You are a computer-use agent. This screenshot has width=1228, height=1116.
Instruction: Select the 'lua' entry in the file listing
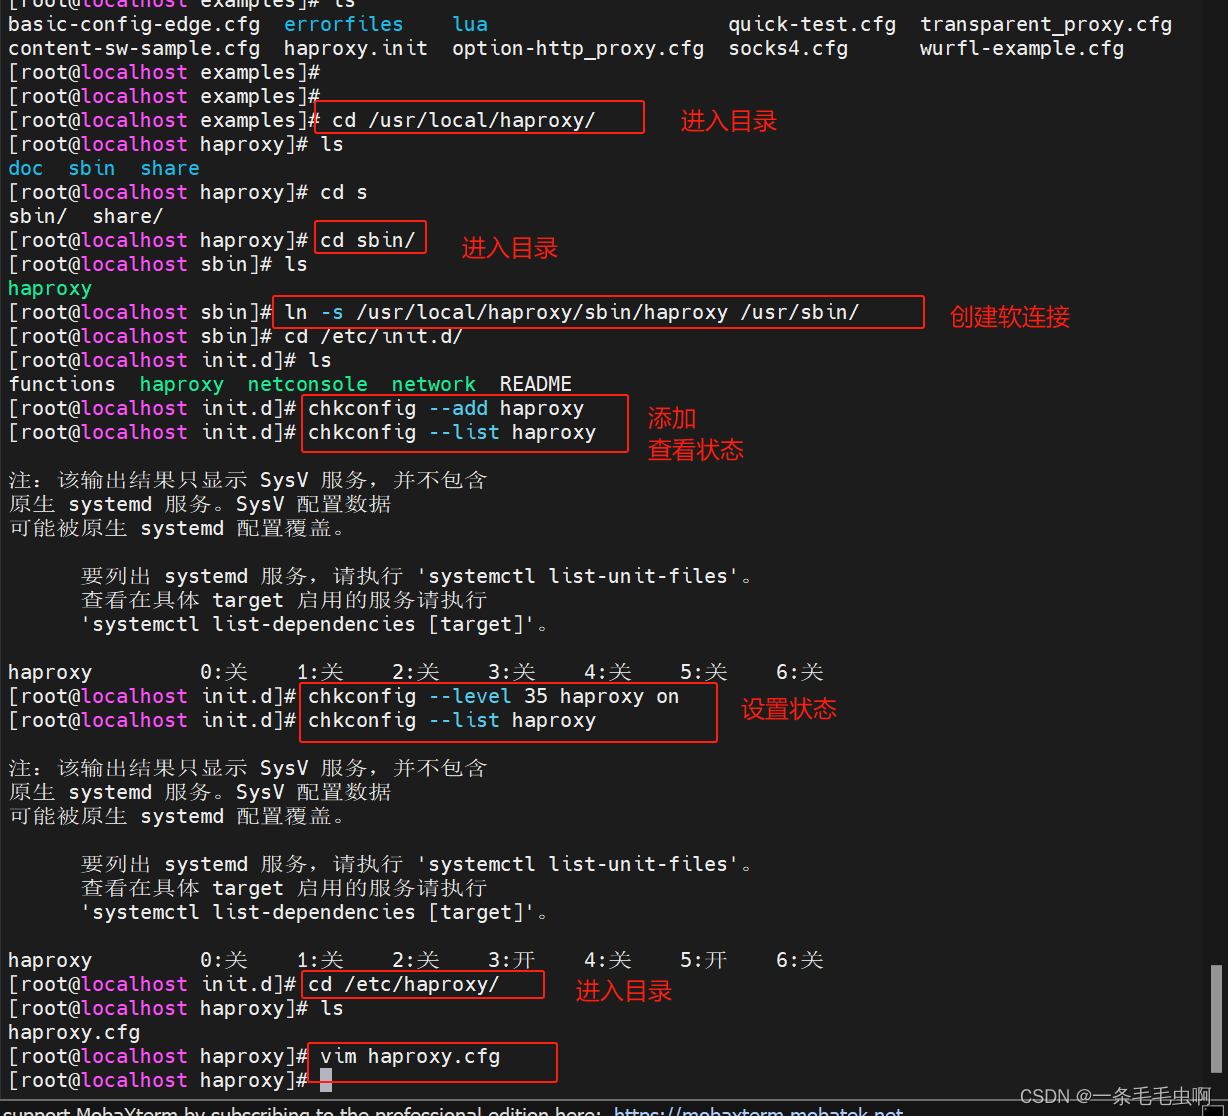469,23
